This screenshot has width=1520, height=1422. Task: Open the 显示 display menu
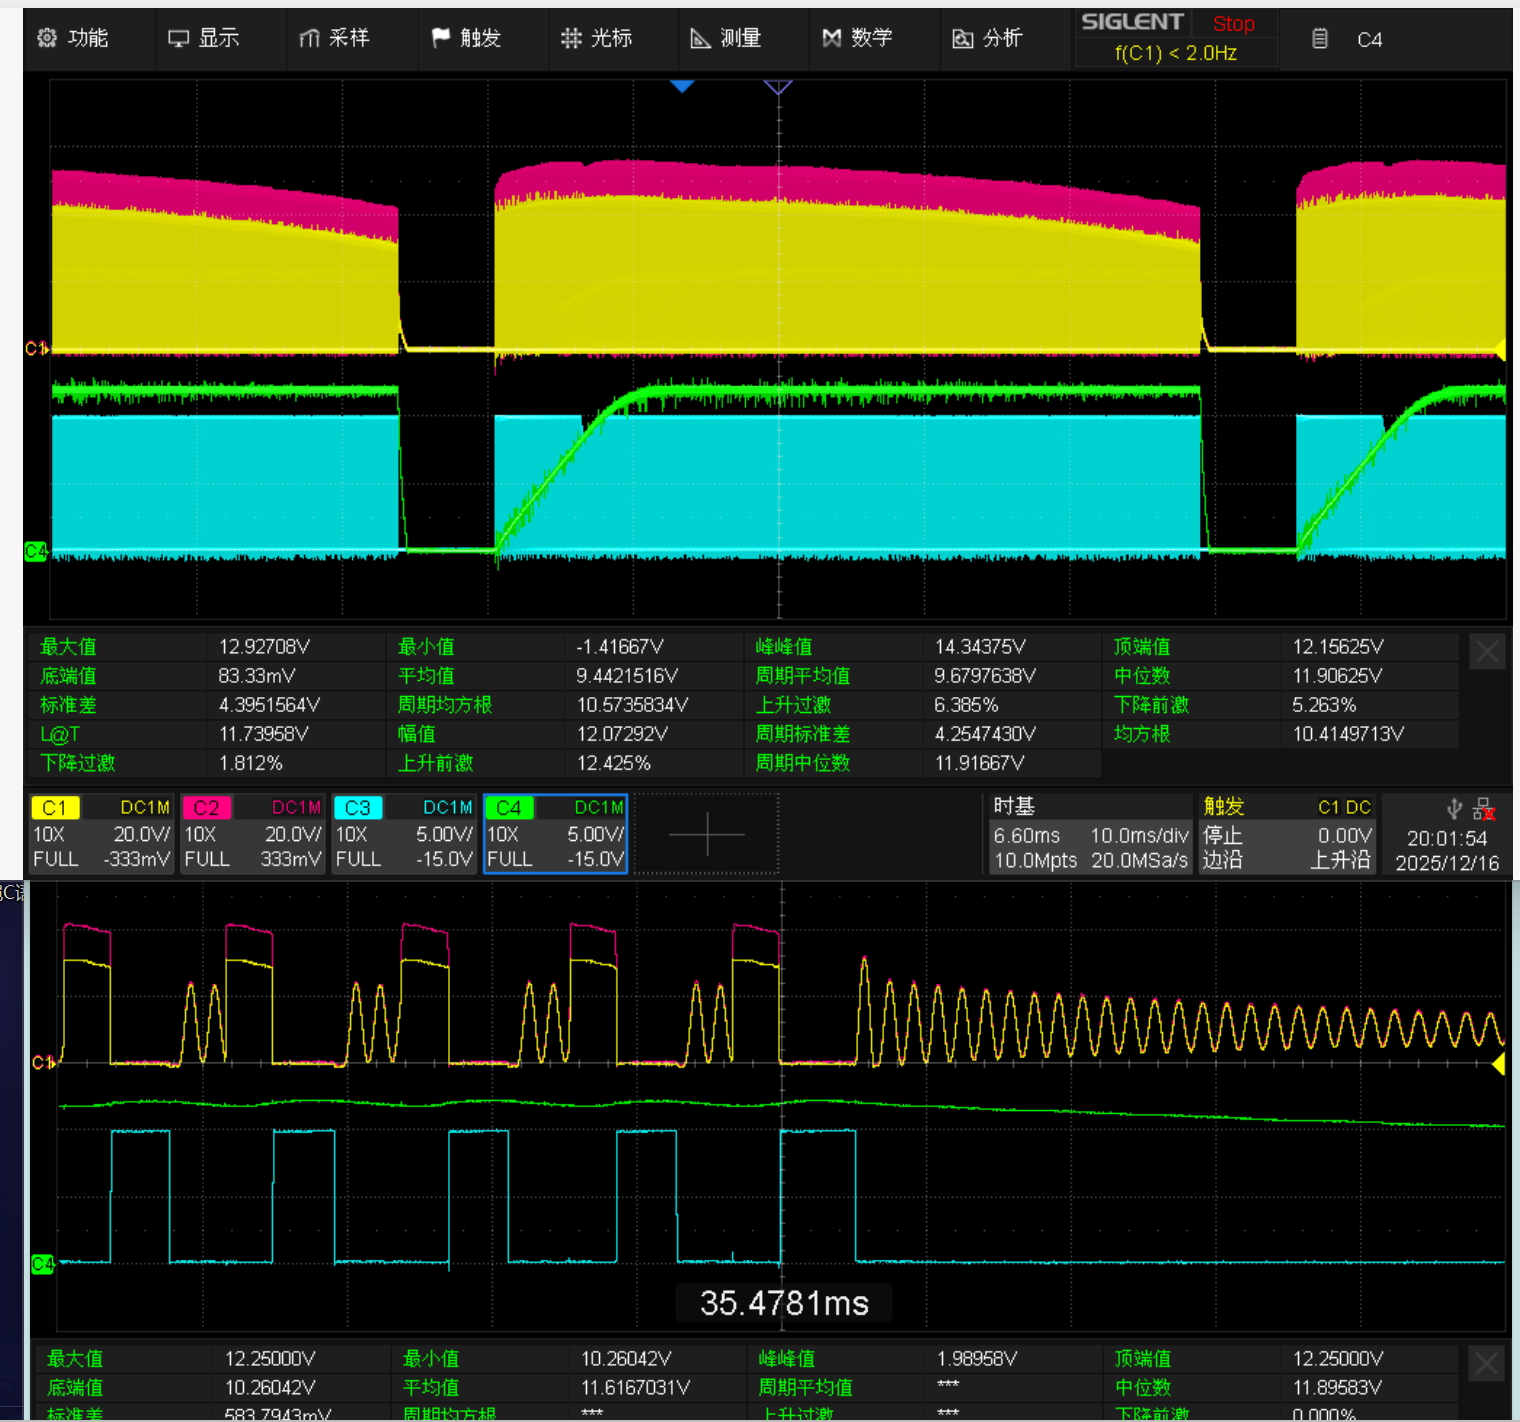(x=204, y=38)
